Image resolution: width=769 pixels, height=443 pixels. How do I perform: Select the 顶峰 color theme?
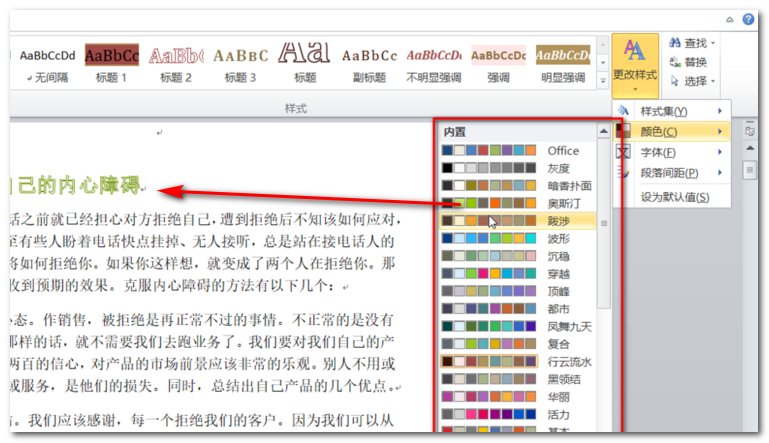[517, 291]
